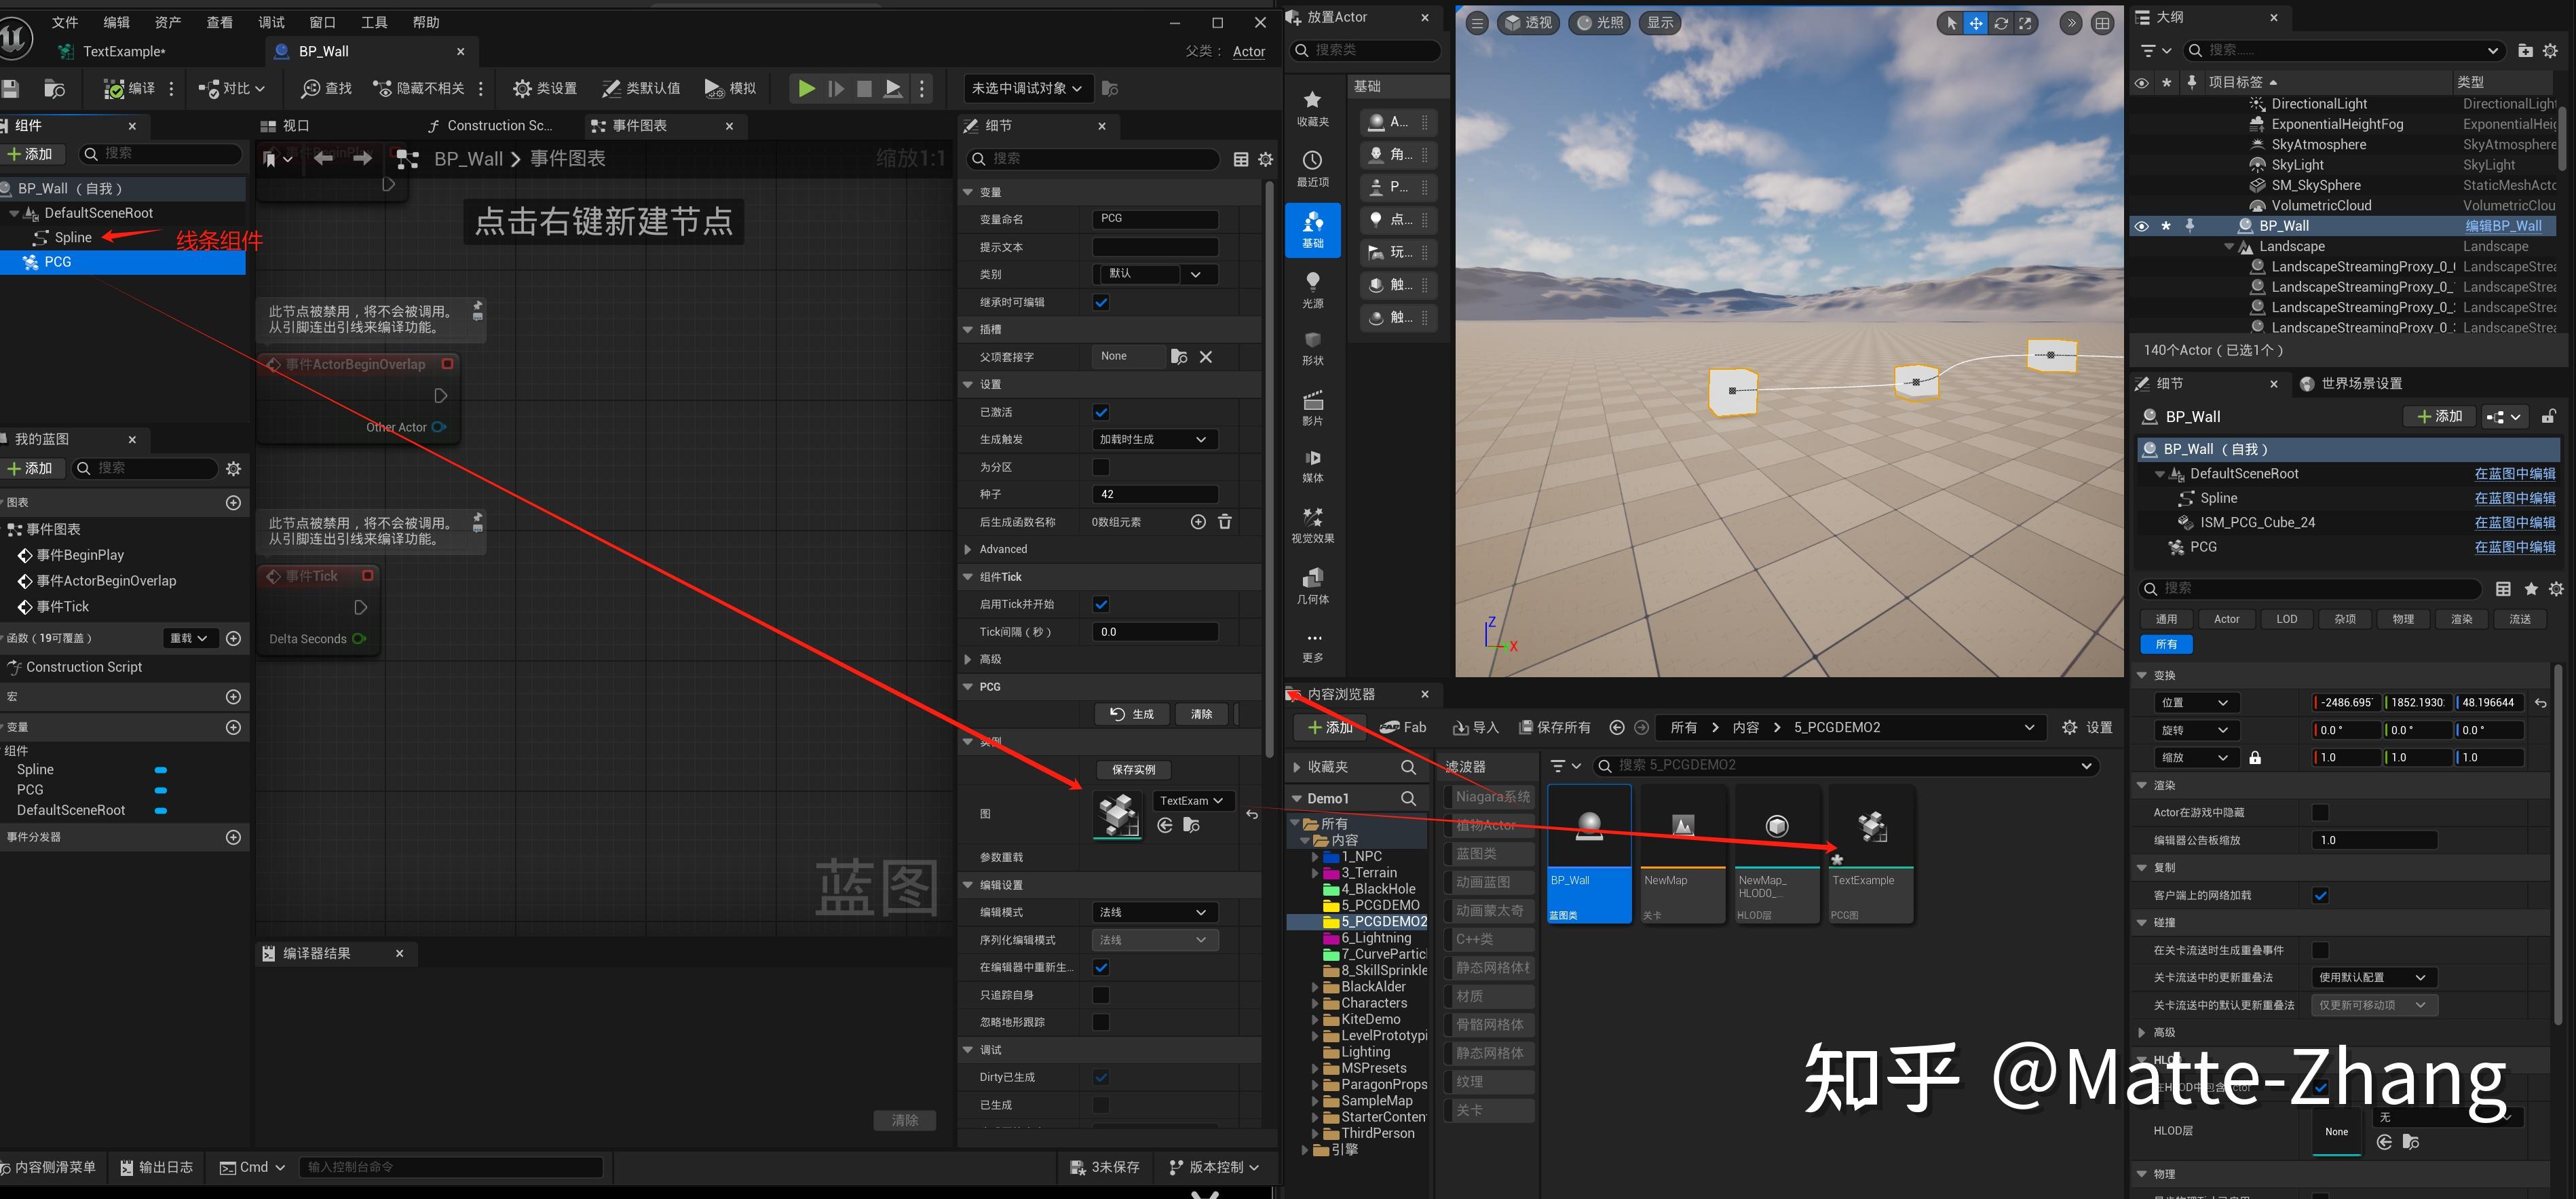Toggle BP_Wall visibility eye in the outliner
2576x1199 pixels.
click(x=2141, y=225)
